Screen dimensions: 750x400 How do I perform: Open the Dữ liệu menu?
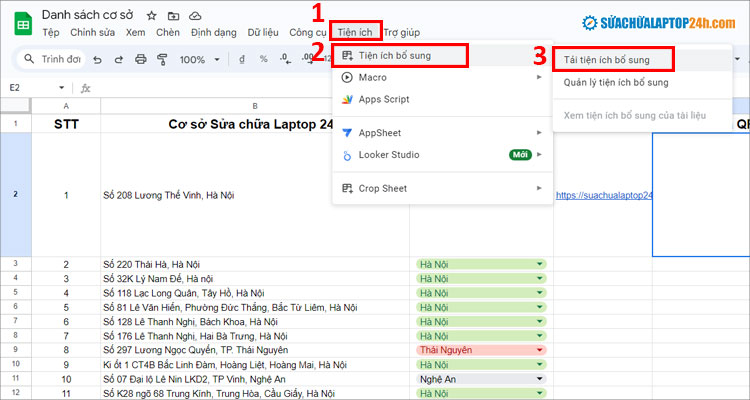click(263, 33)
